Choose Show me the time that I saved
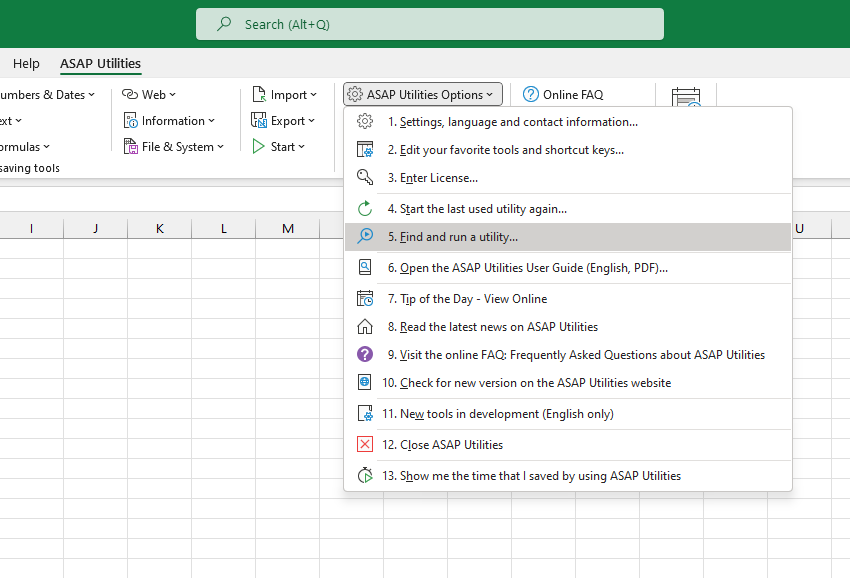Screen dimensions: 850x578 568,476
